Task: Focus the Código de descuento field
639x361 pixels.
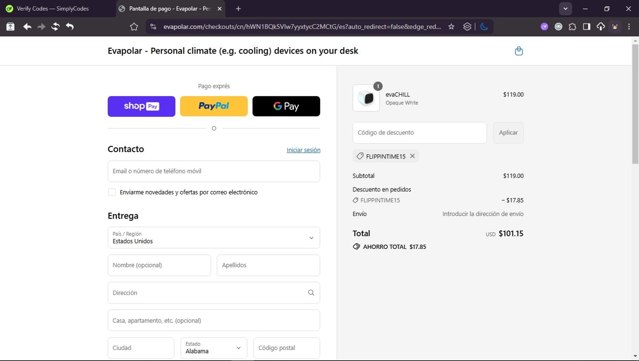Action: [x=419, y=133]
